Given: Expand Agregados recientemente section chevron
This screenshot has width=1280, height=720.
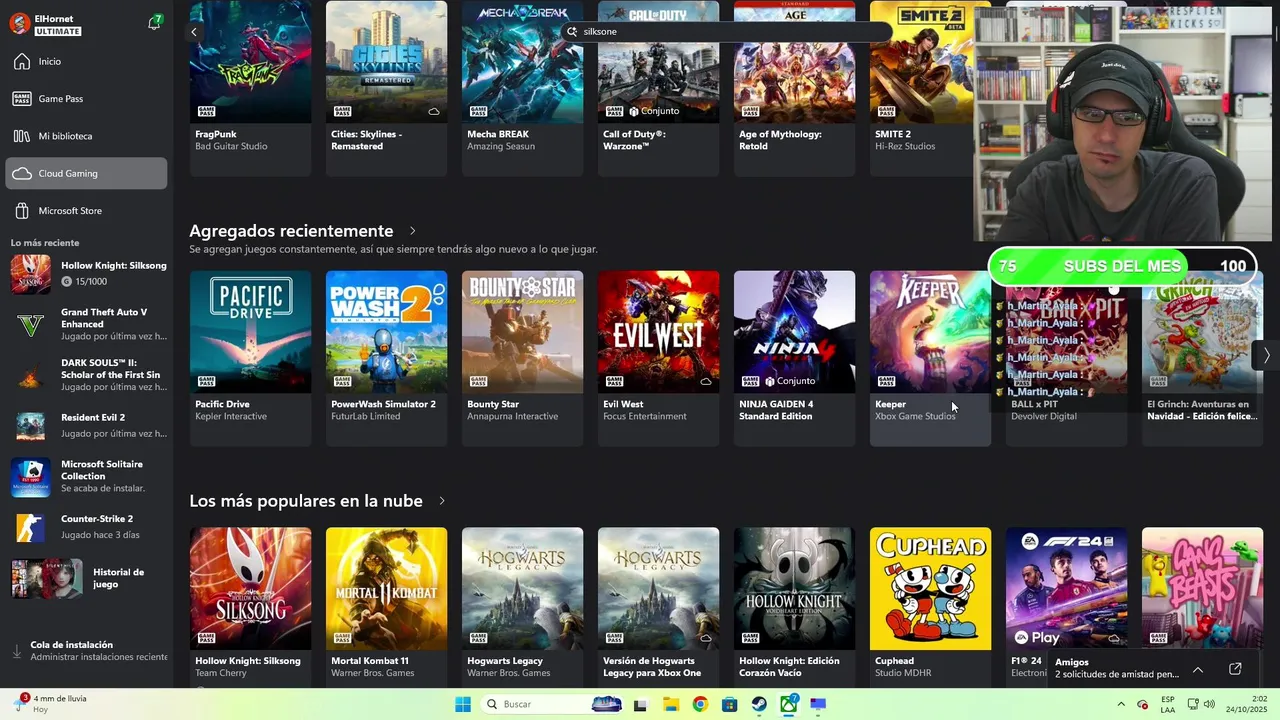Looking at the screenshot, I should coord(412,231).
